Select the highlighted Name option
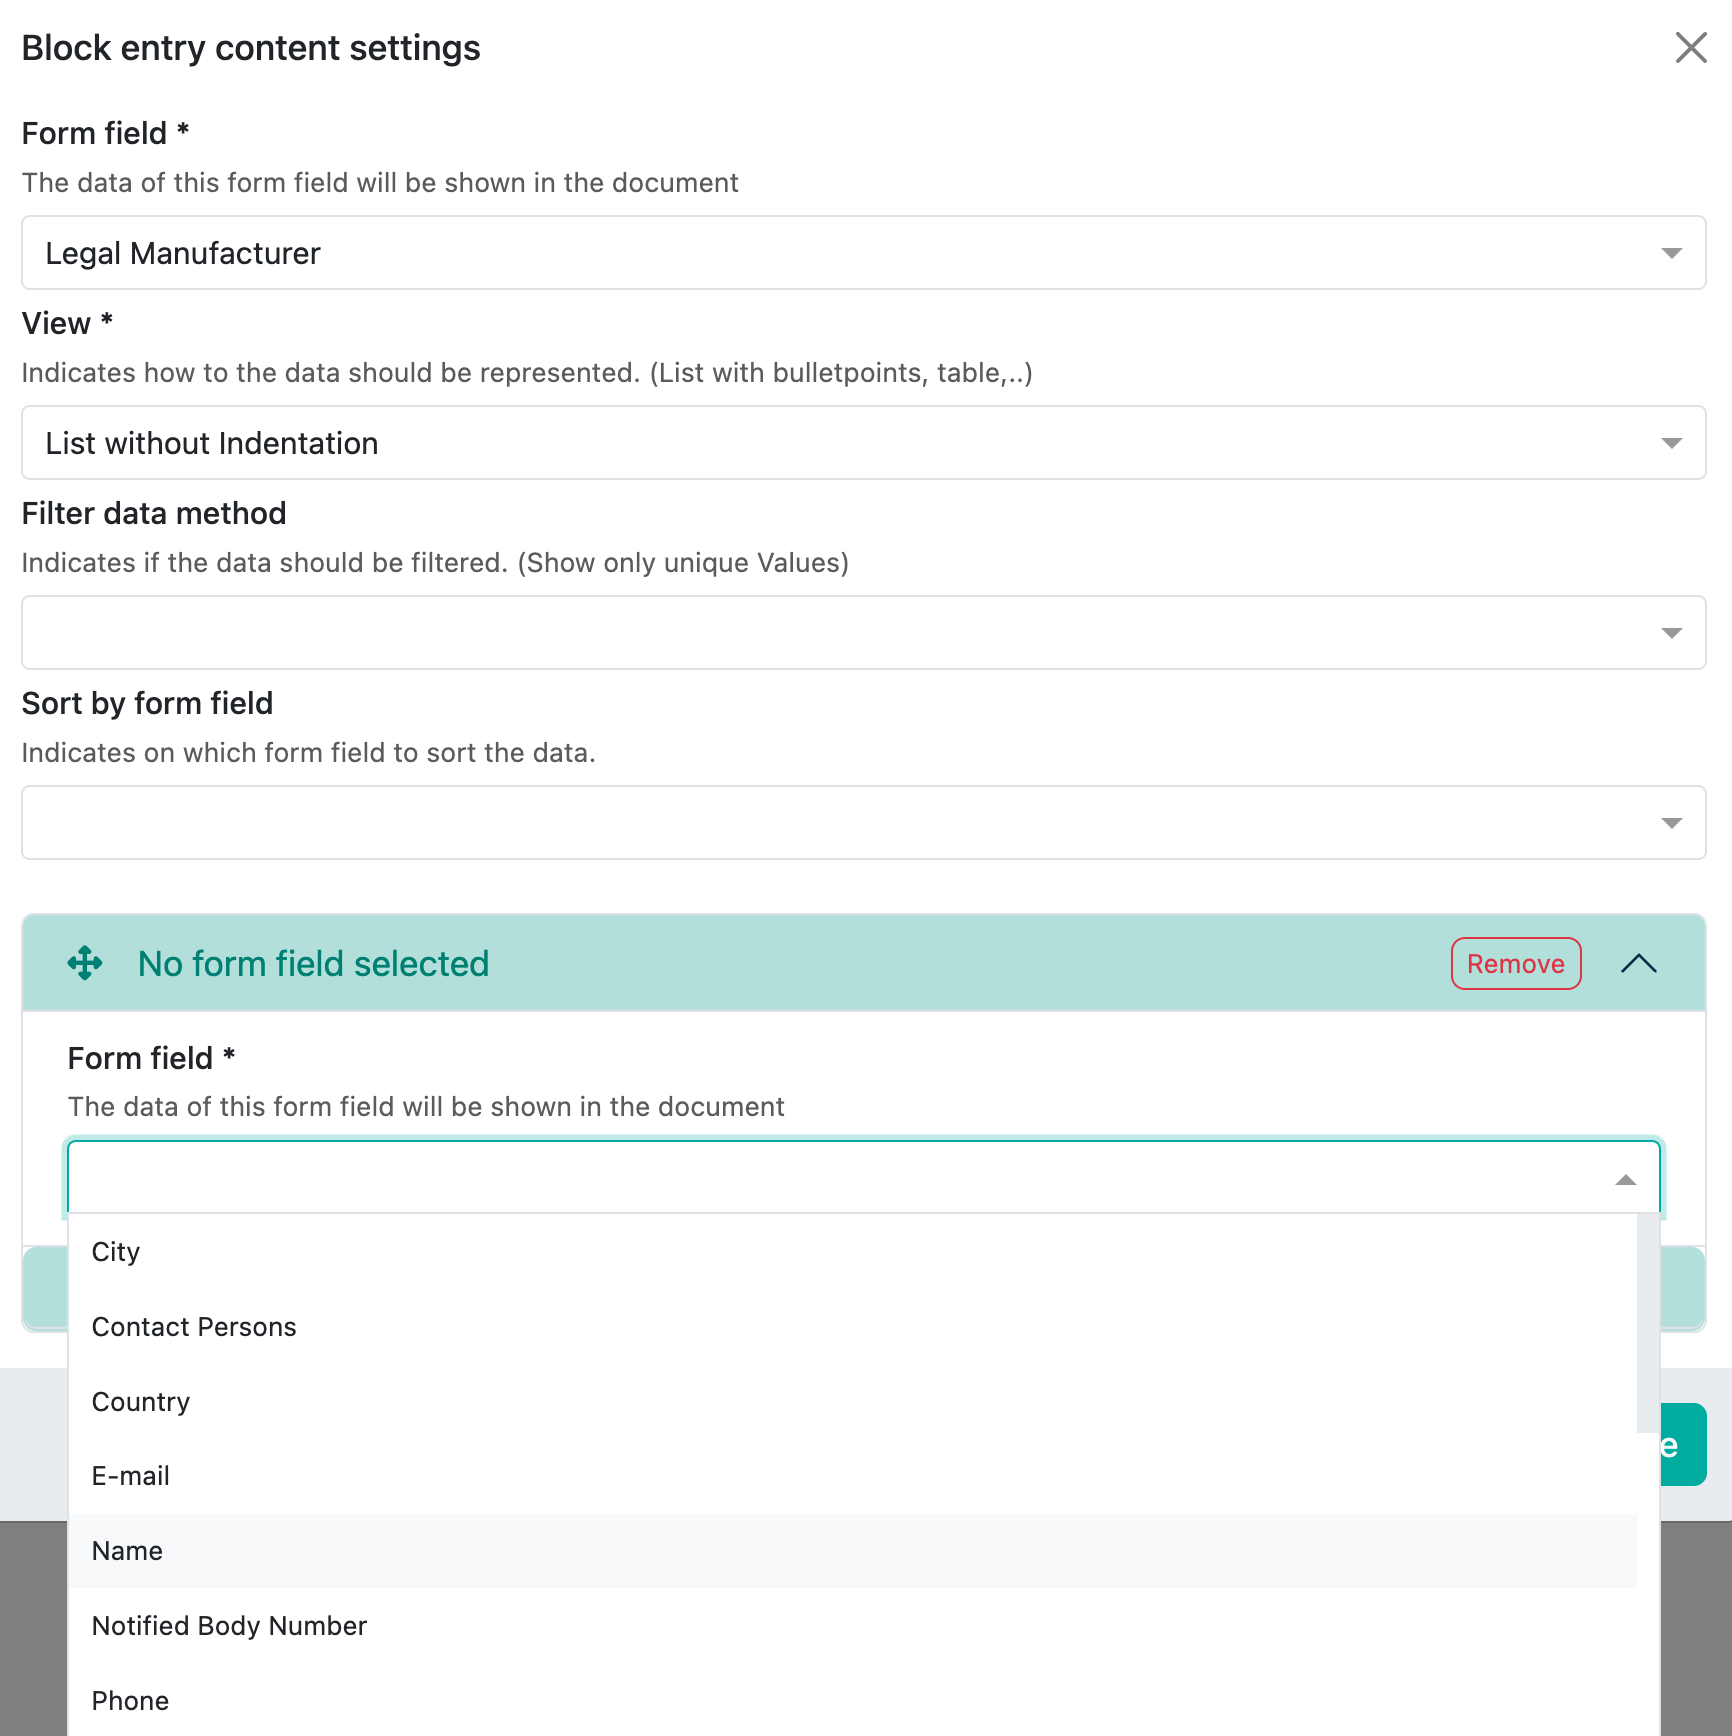 coord(853,1551)
